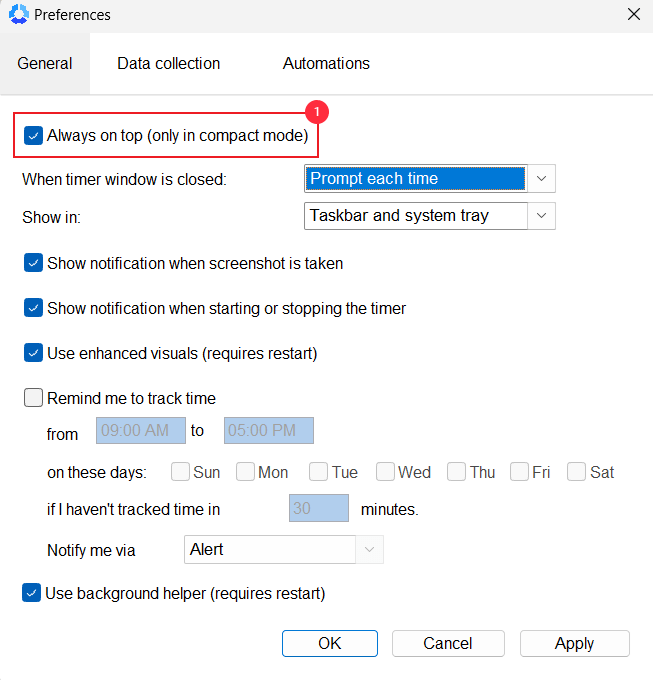Image resolution: width=653 pixels, height=694 pixels.
Task: Open the Automations tab
Action: (x=326, y=63)
